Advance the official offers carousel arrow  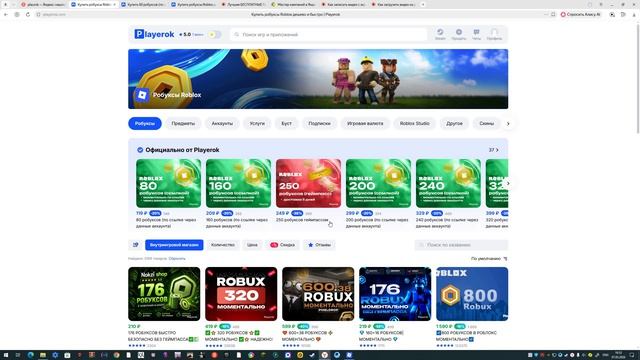click(x=508, y=183)
